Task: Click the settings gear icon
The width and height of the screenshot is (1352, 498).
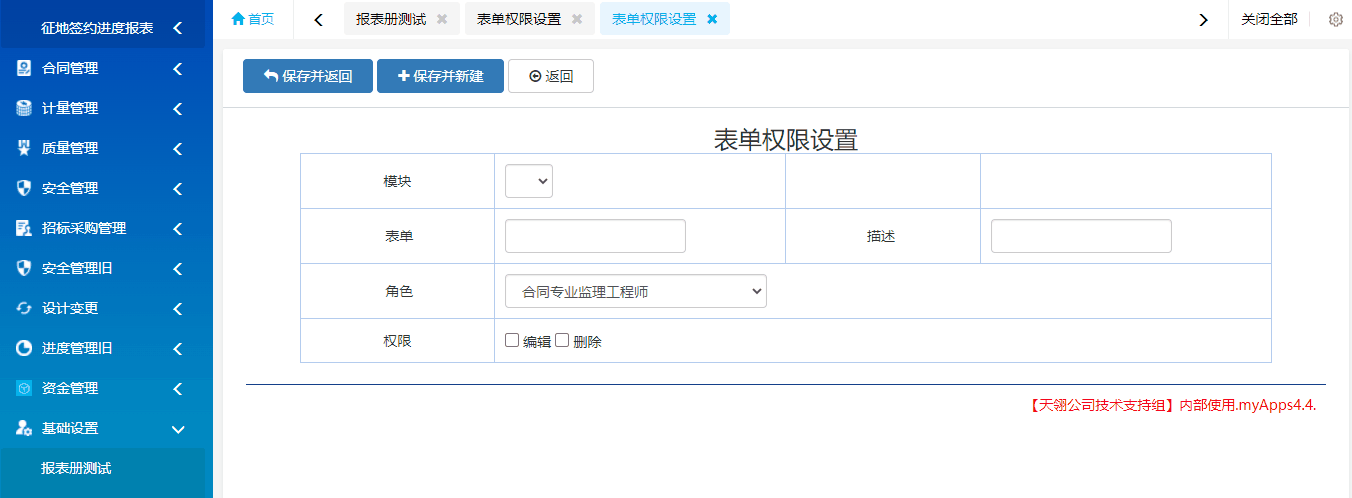Action: (1335, 19)
